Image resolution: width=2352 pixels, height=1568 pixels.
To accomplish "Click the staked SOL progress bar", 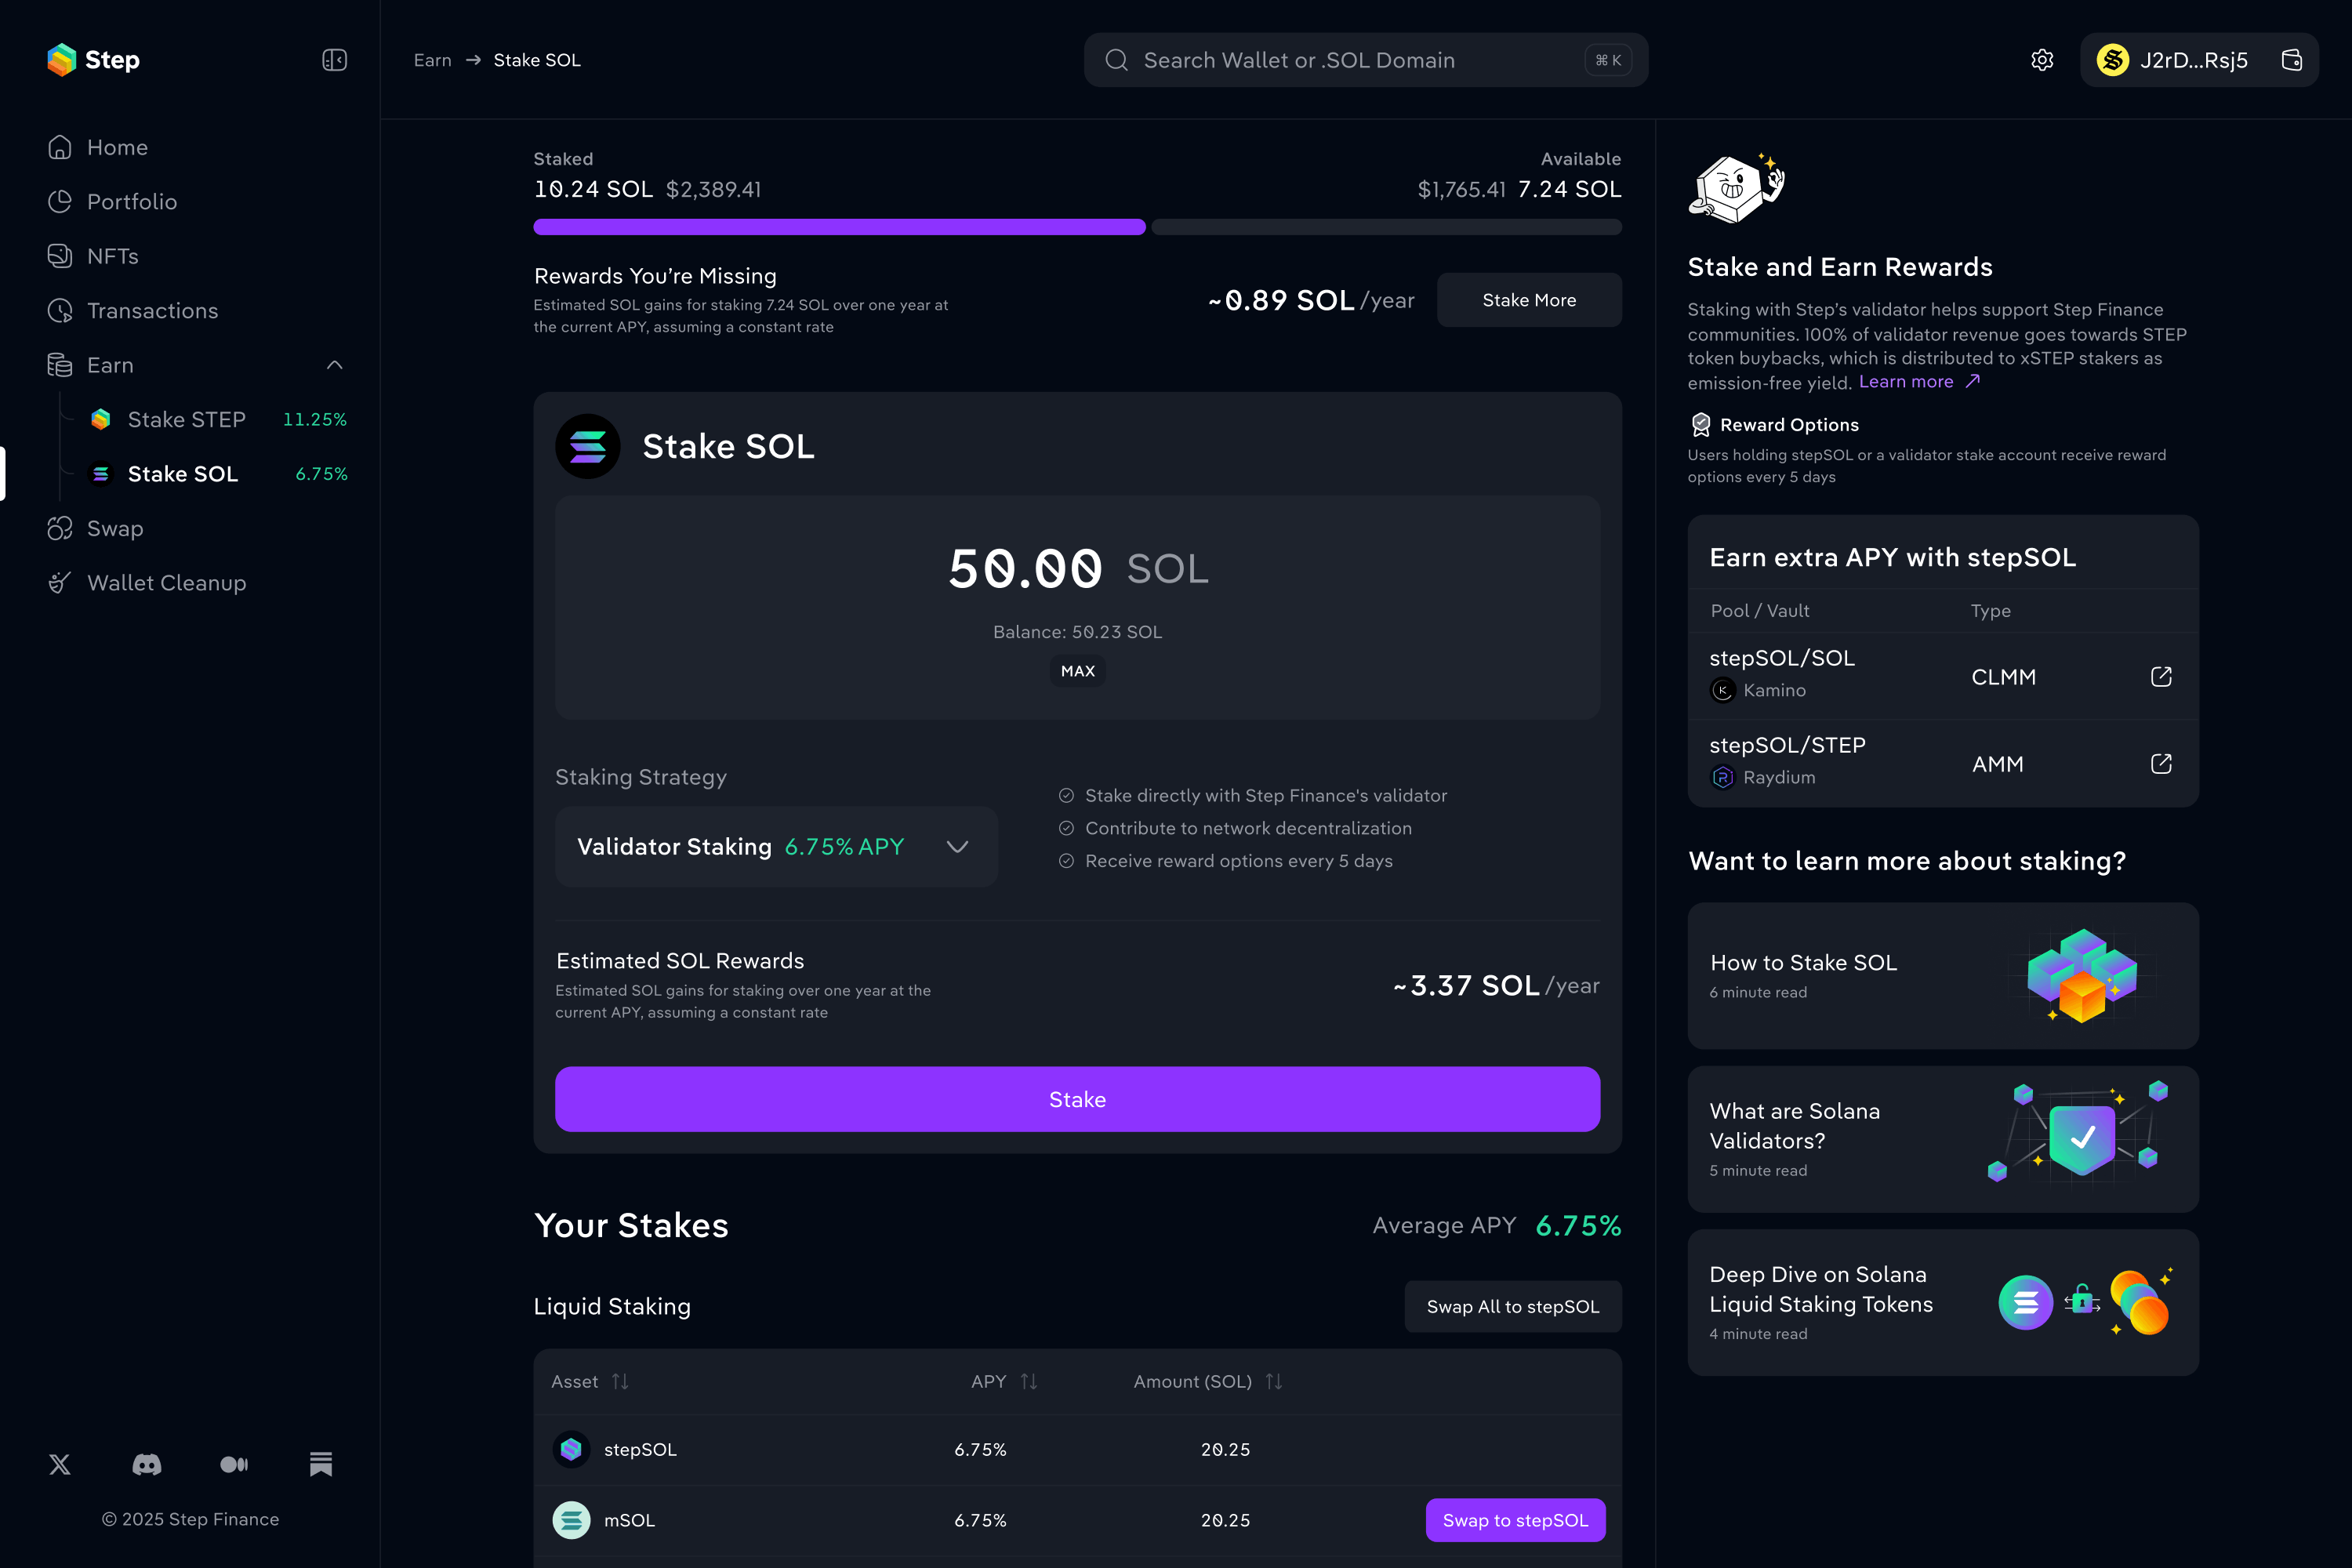I will 839,227.
